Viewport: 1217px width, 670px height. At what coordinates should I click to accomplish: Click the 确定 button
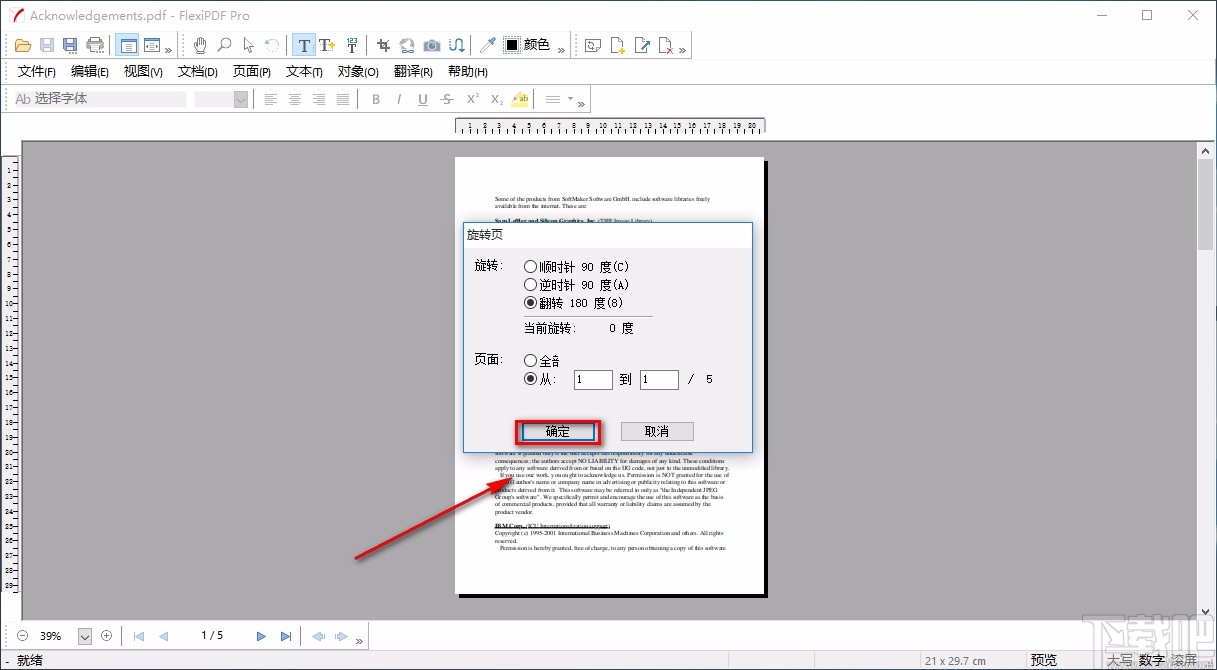coord(558,432)
